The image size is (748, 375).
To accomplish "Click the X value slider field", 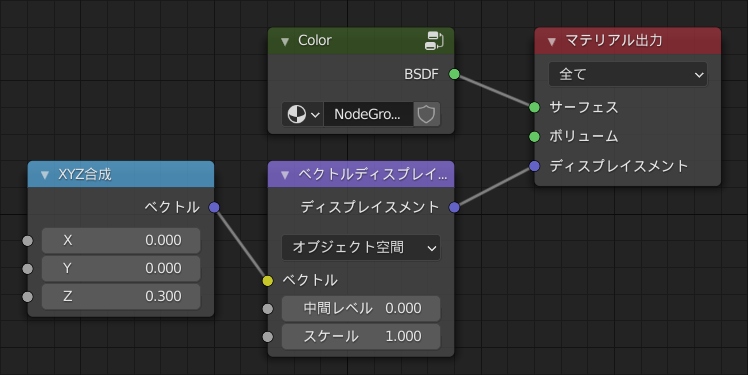I will (121, 240).
